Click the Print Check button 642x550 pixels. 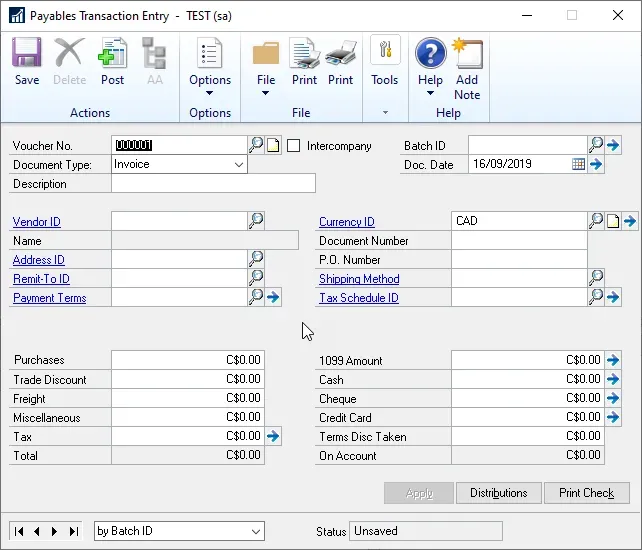[x=586, y=493]
